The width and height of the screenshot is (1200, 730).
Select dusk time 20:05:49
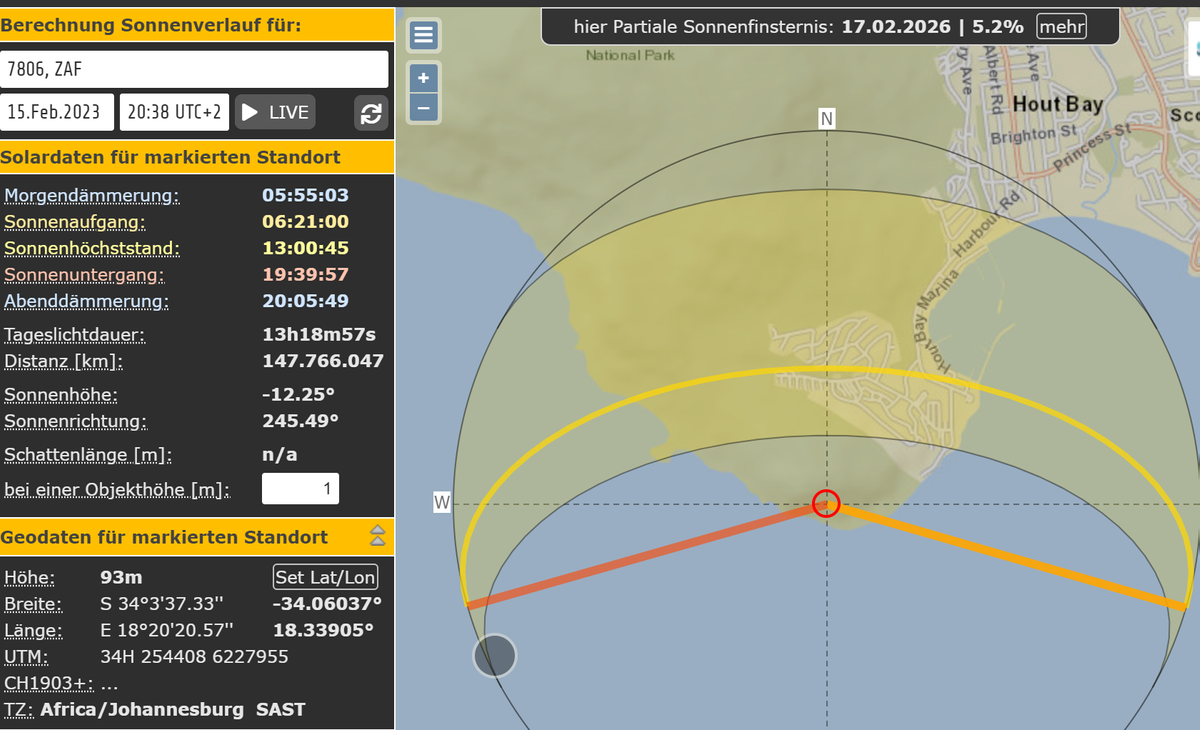pos(305,301)
